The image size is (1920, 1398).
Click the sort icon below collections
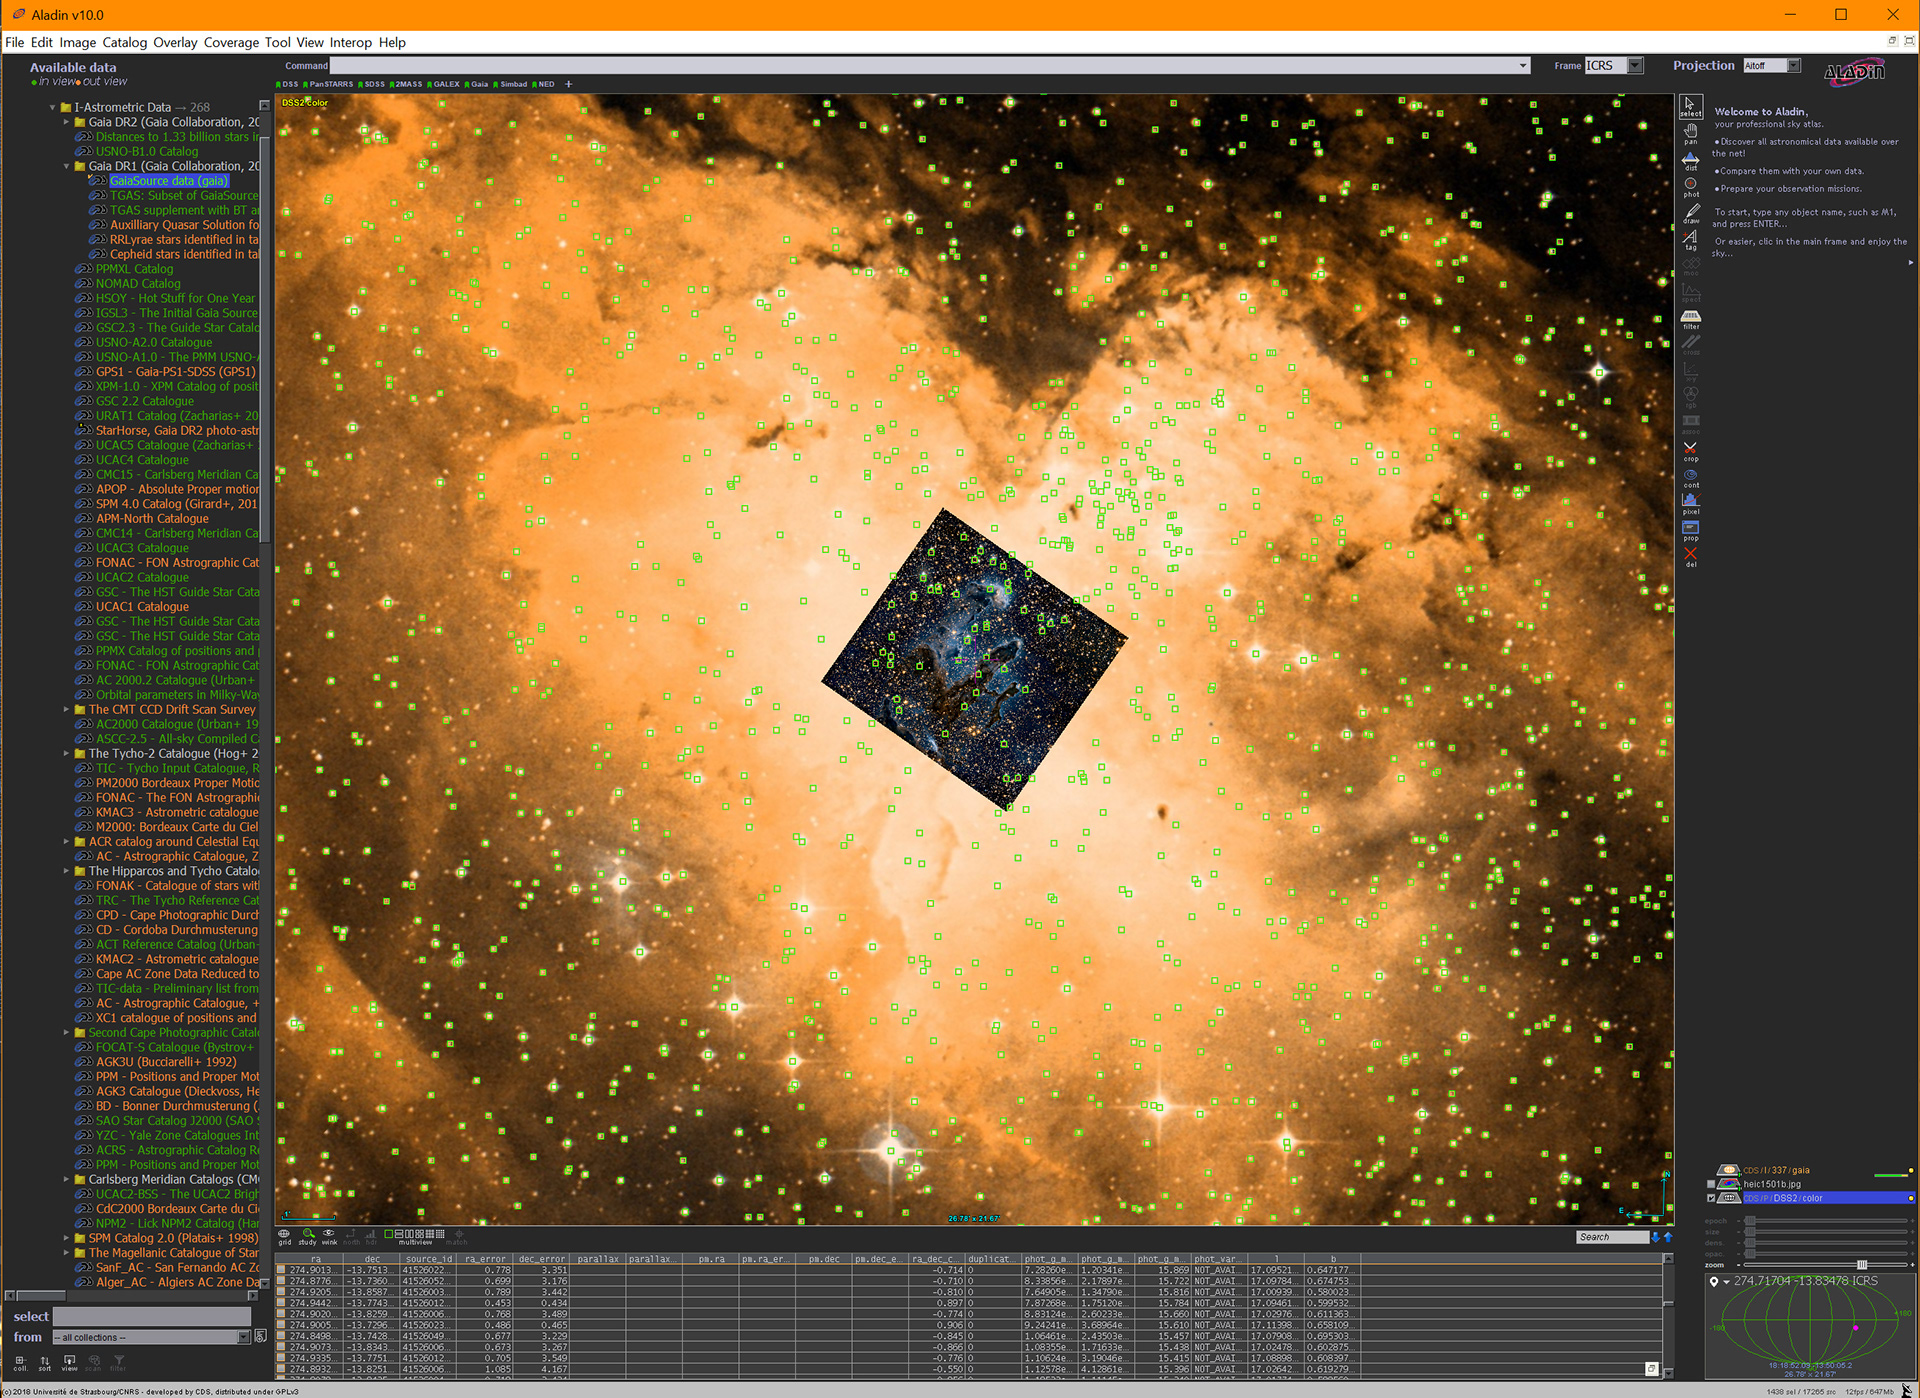(45, 1363)
